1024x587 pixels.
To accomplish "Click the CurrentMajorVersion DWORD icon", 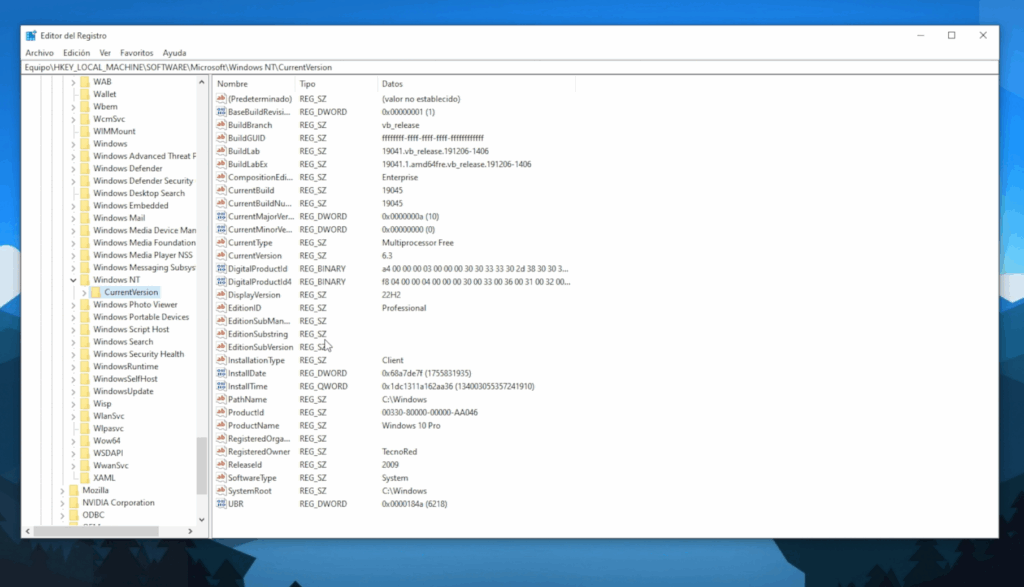I will click(221, 216).
